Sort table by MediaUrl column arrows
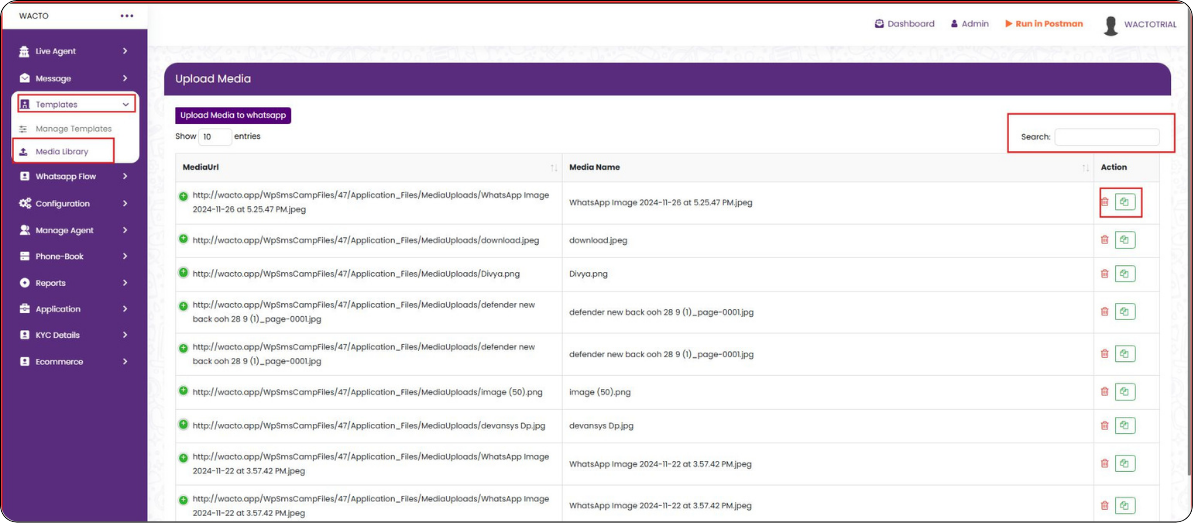Image resolution: width=1194 pixels, height=523 pixels. click(554, 167)
